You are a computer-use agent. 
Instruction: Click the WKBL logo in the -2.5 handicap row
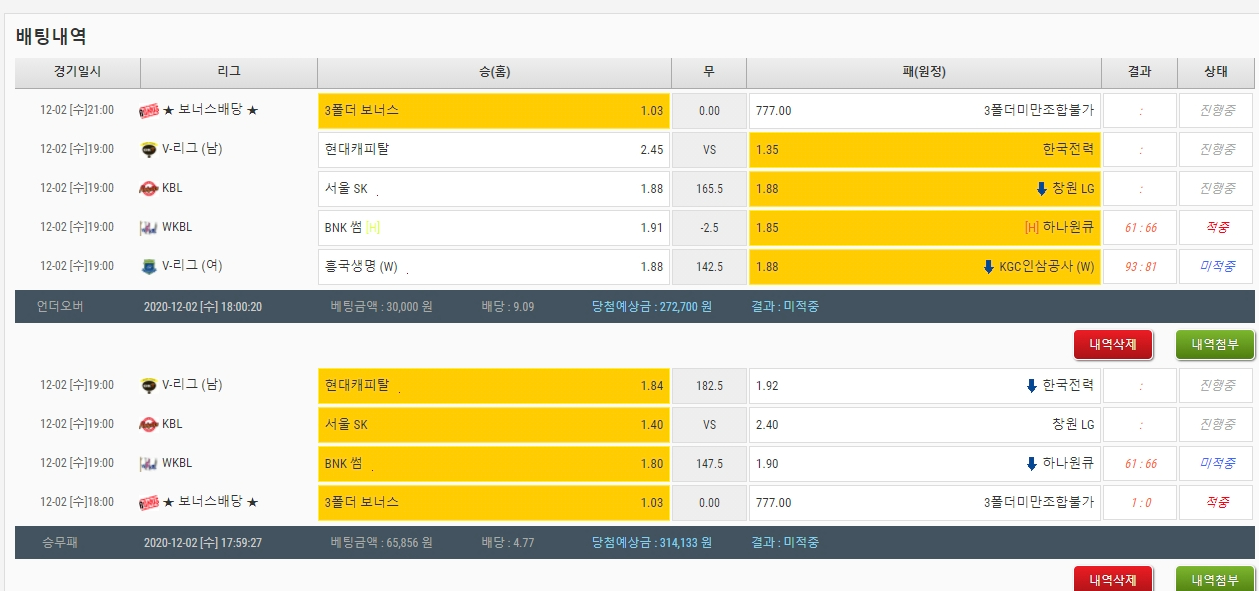click(x=149, y=227)
